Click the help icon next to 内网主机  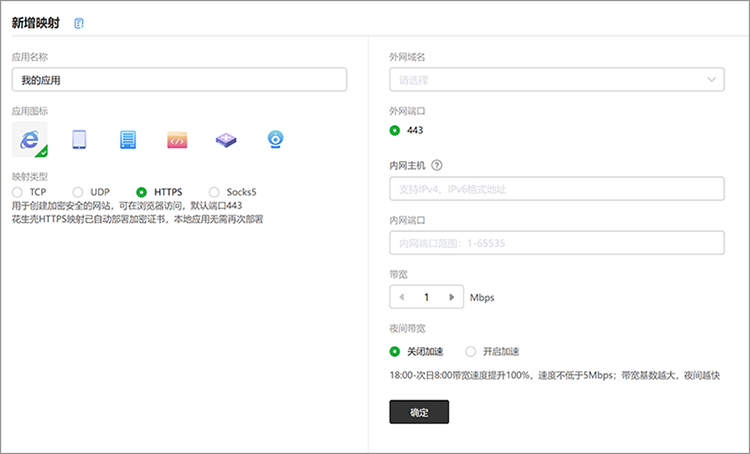pos(437,166)
